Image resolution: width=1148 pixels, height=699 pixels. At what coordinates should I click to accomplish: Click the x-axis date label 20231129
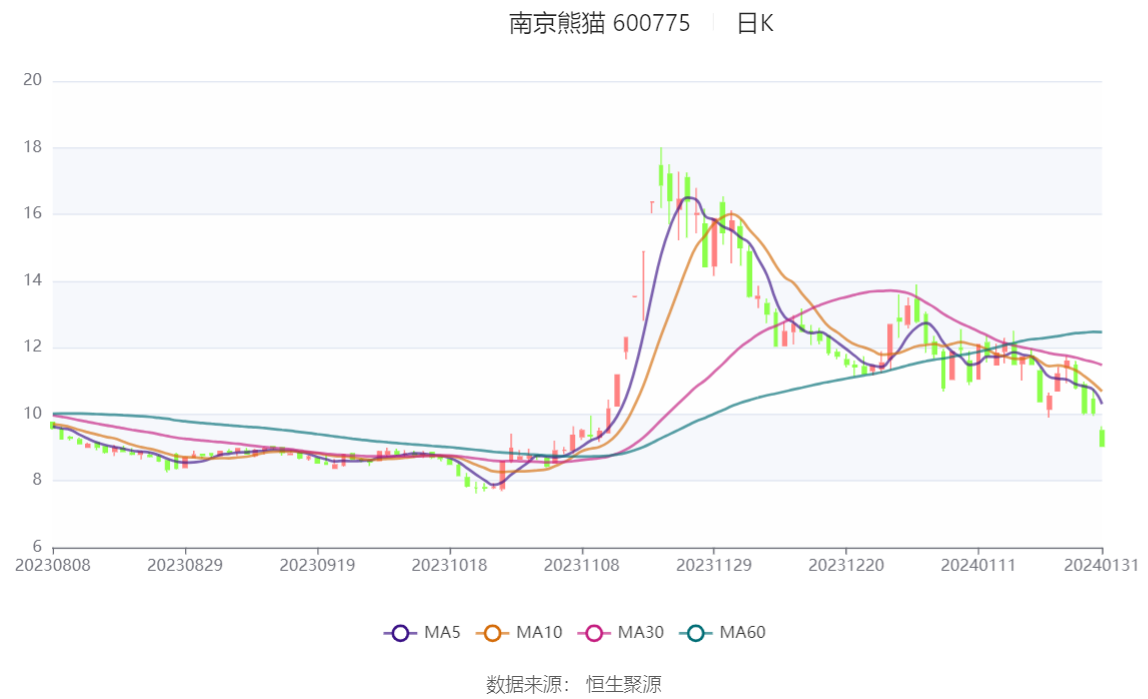pos(714,566)
